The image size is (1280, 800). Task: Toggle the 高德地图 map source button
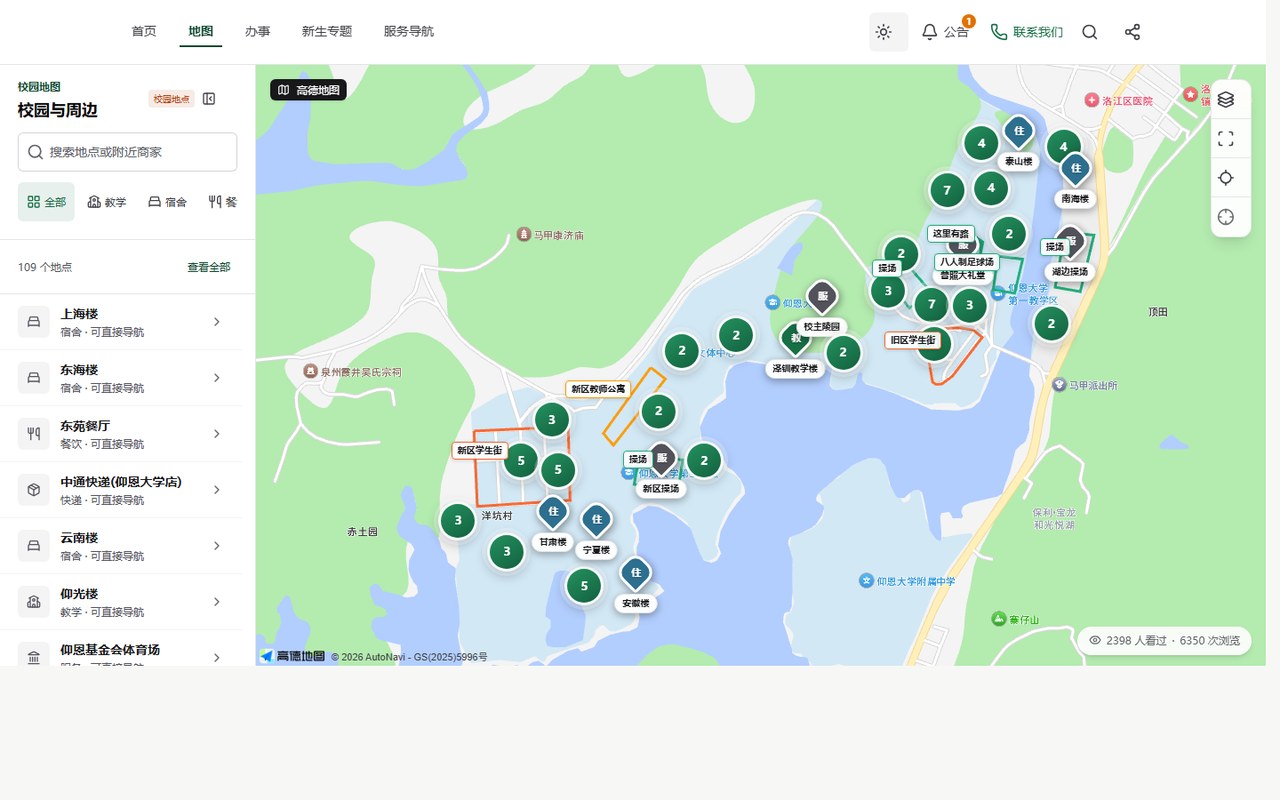[x=308, y=90]
